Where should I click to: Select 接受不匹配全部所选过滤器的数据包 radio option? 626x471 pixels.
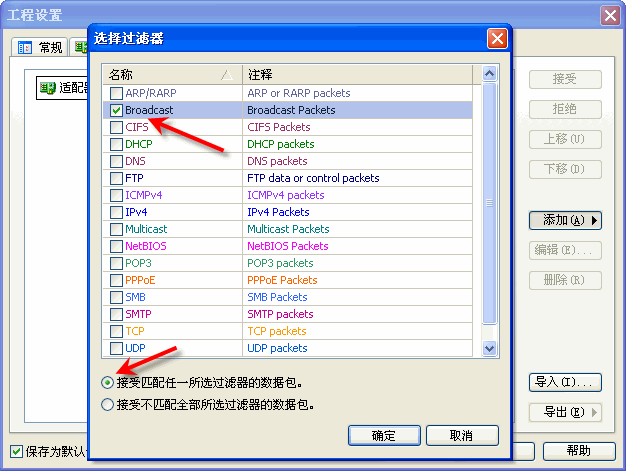pyautogui.click(x=107, y=405)
